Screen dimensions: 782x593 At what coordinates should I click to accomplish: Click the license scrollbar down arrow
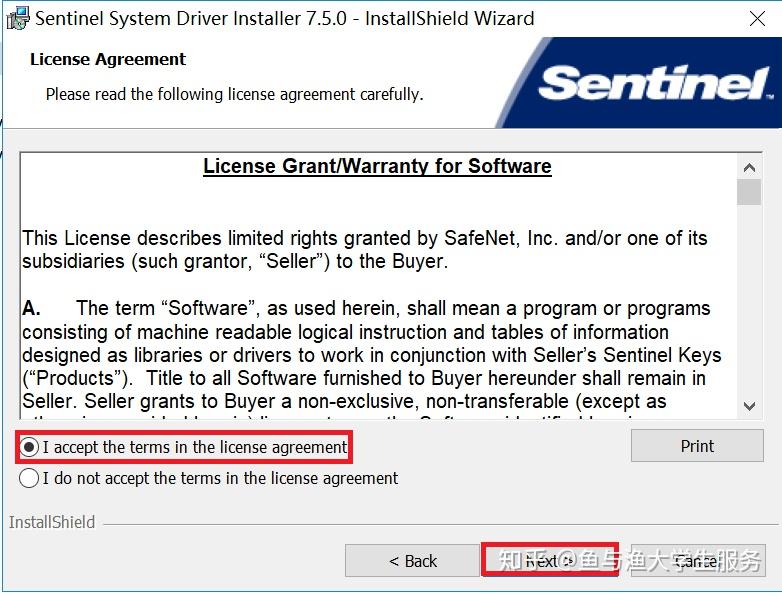pyautogui.click(x=749, y=405)
